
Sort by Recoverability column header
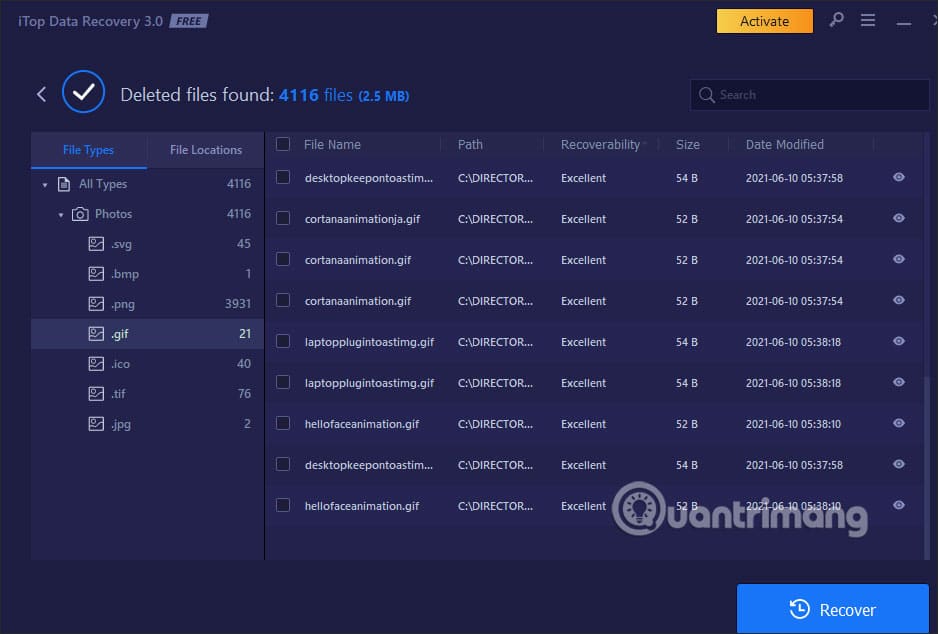(x=600, y=145)
